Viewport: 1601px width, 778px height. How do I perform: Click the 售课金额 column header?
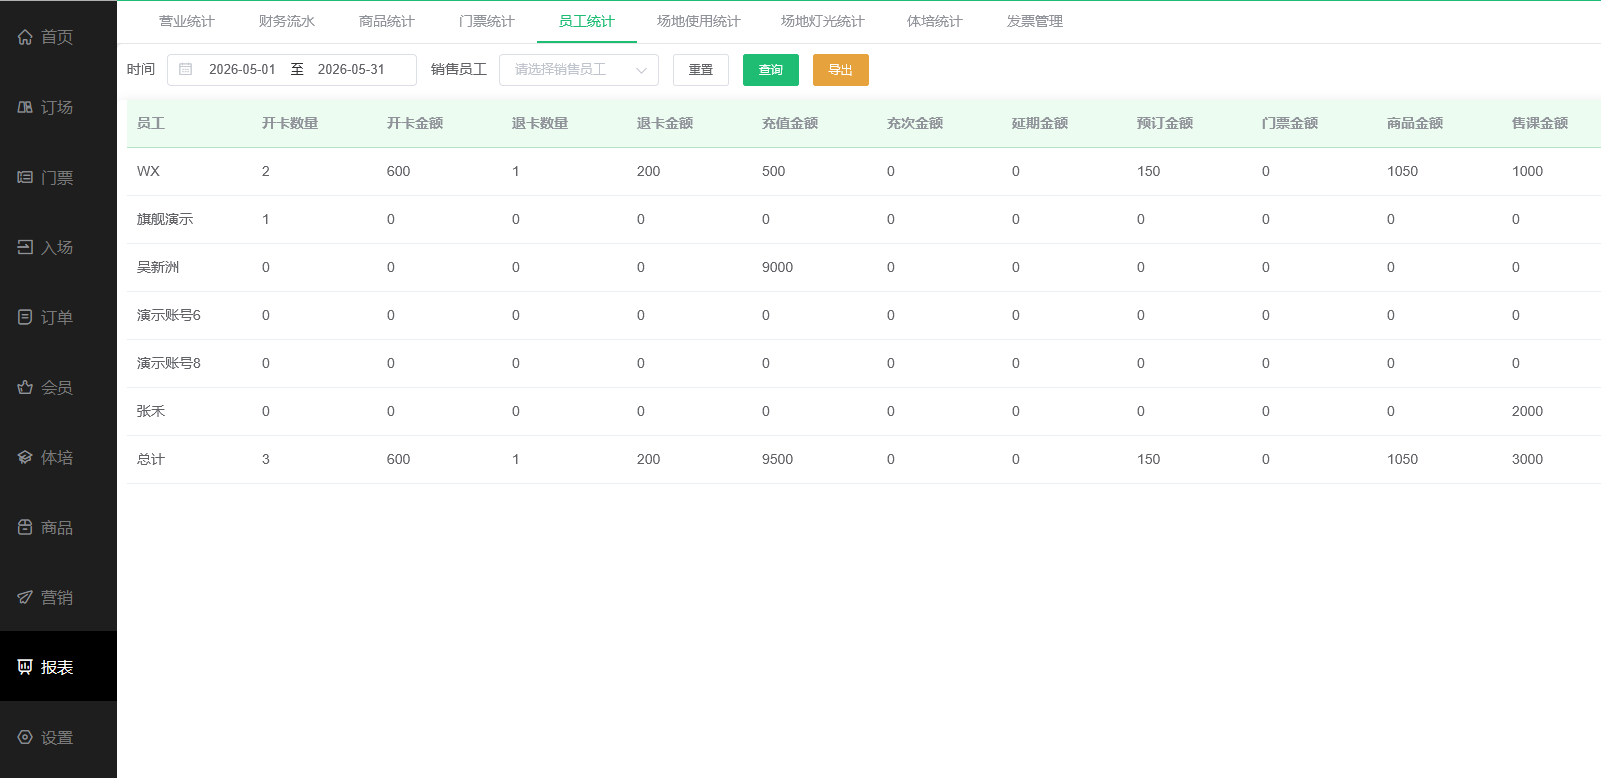pos(1540,123)
